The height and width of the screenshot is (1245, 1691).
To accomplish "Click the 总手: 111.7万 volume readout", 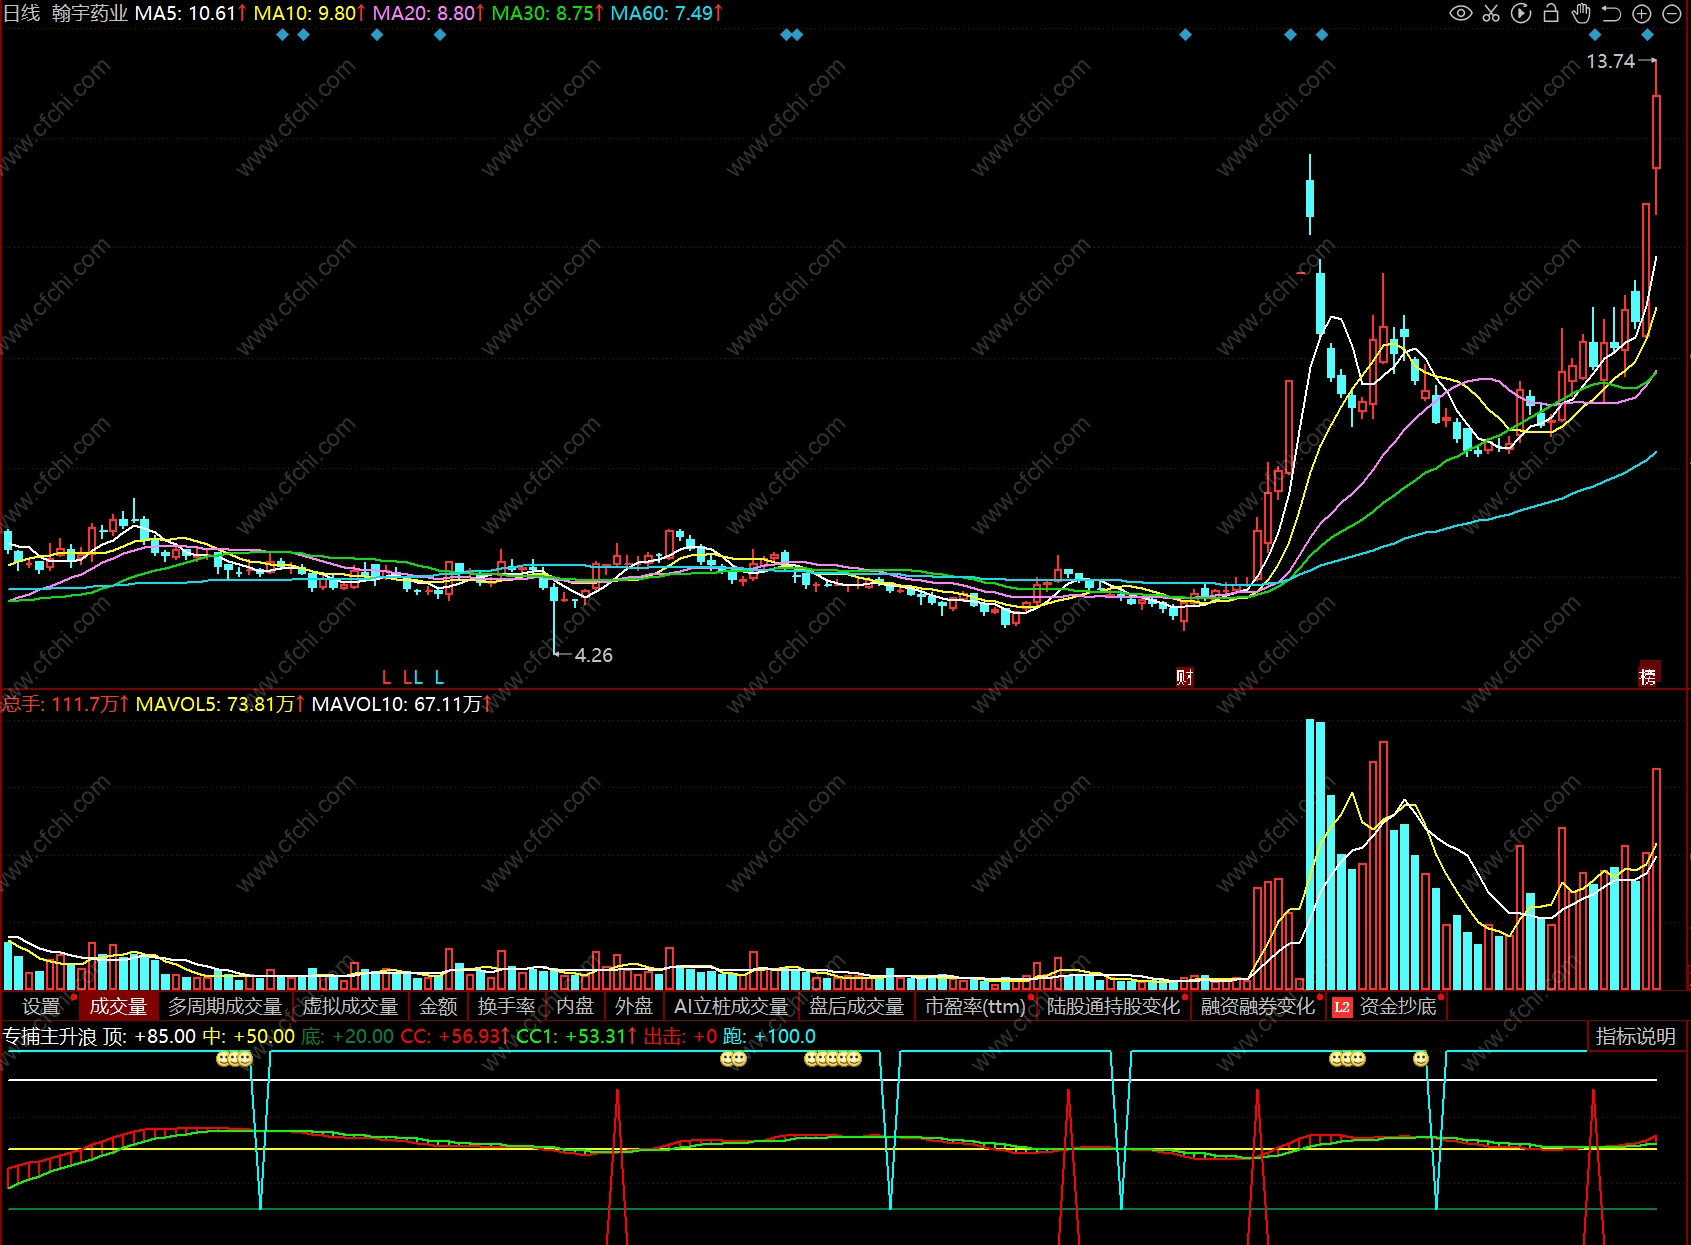I will pos(66,704).
